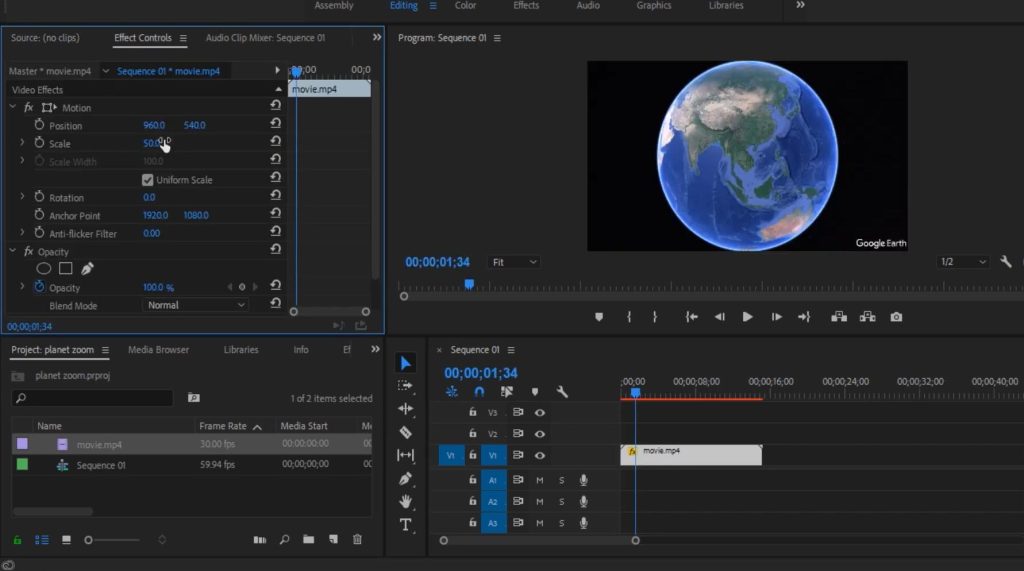Select the Ripple Edit tool

pos(405,409)
